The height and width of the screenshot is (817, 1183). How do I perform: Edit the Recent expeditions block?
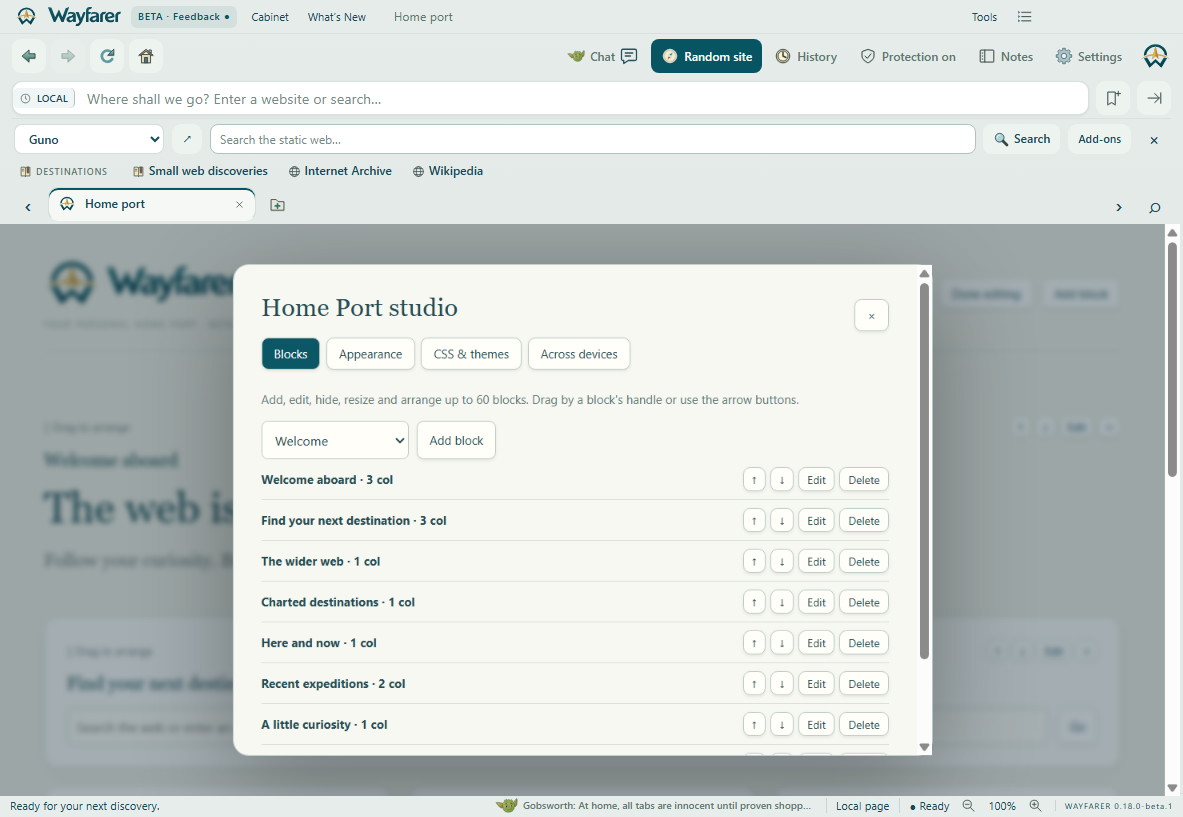[816, 683]
